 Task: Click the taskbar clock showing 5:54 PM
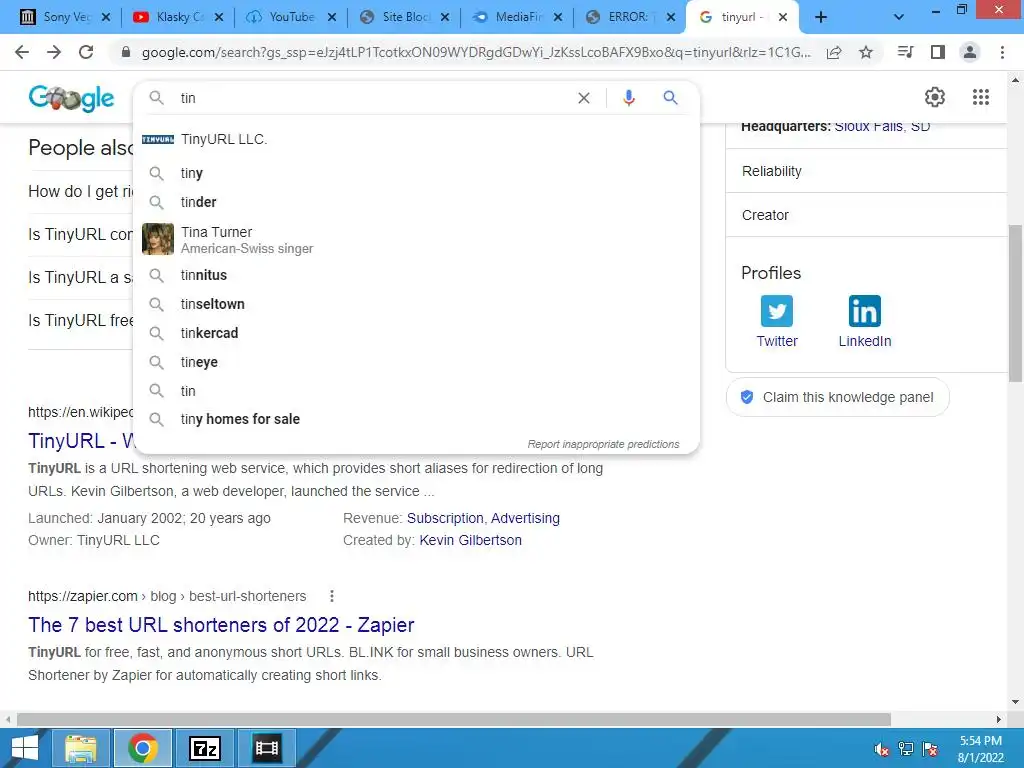click(x=980, y=749)
